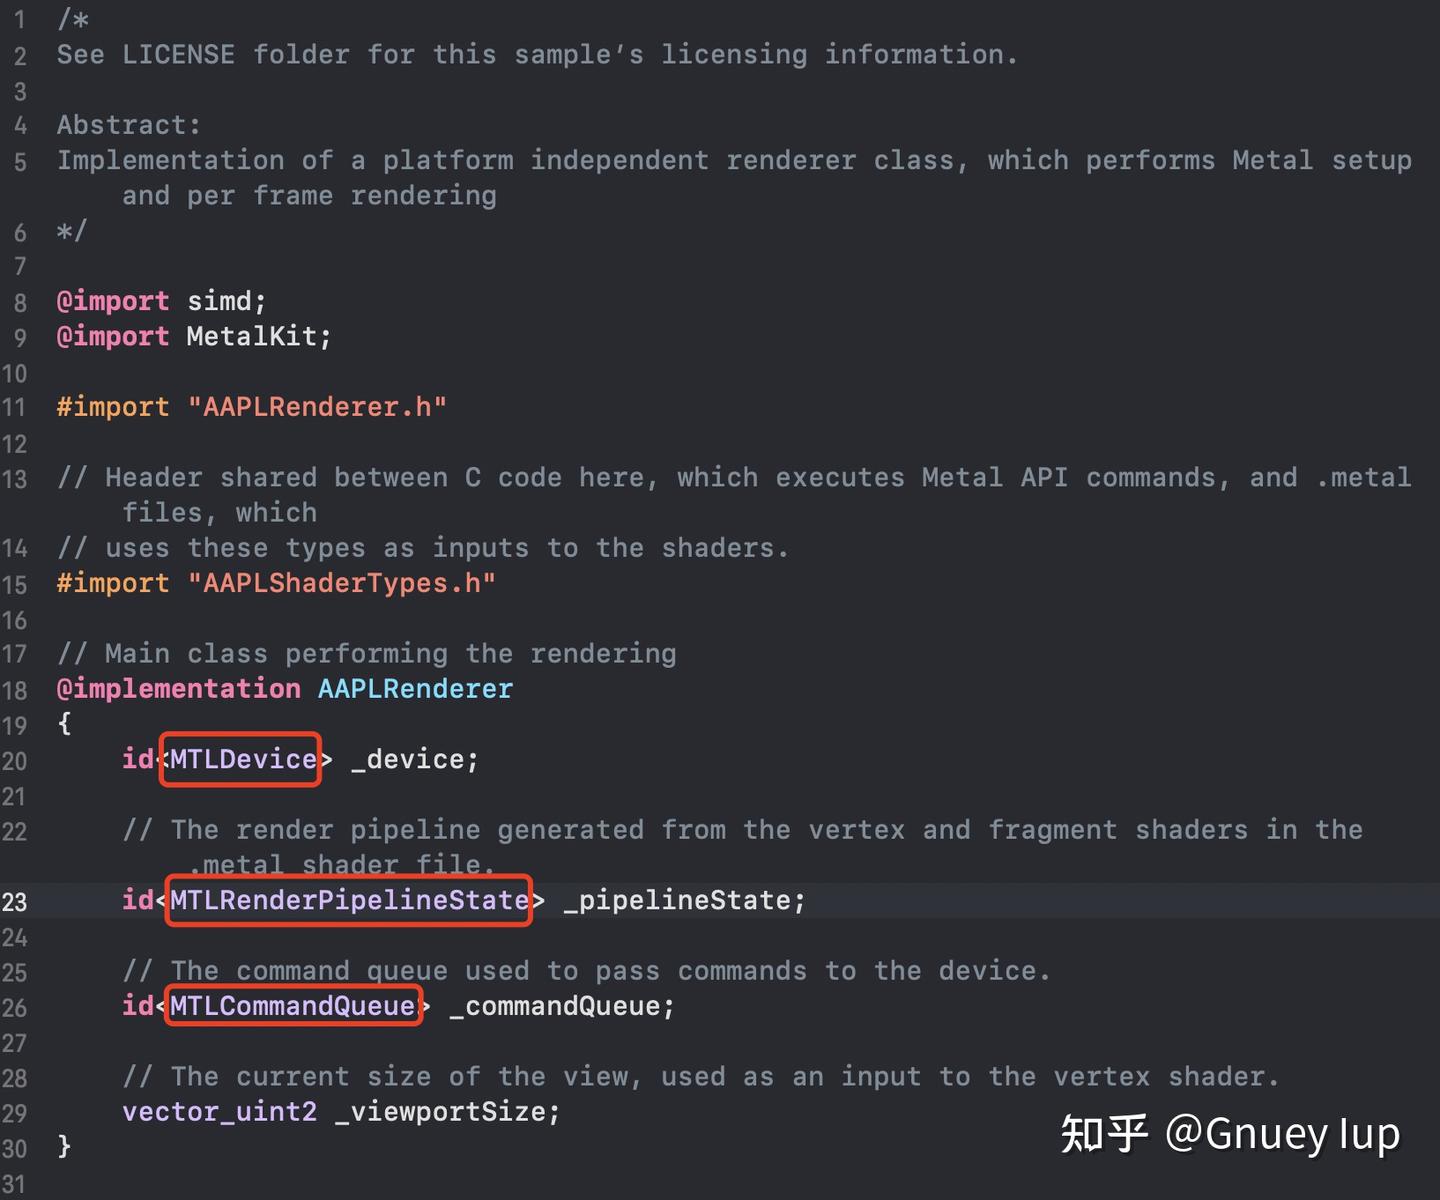Click the MetalKit module name
Image resolution: width=1440 pixels, height=1200 pixels.
coord(251,336)
